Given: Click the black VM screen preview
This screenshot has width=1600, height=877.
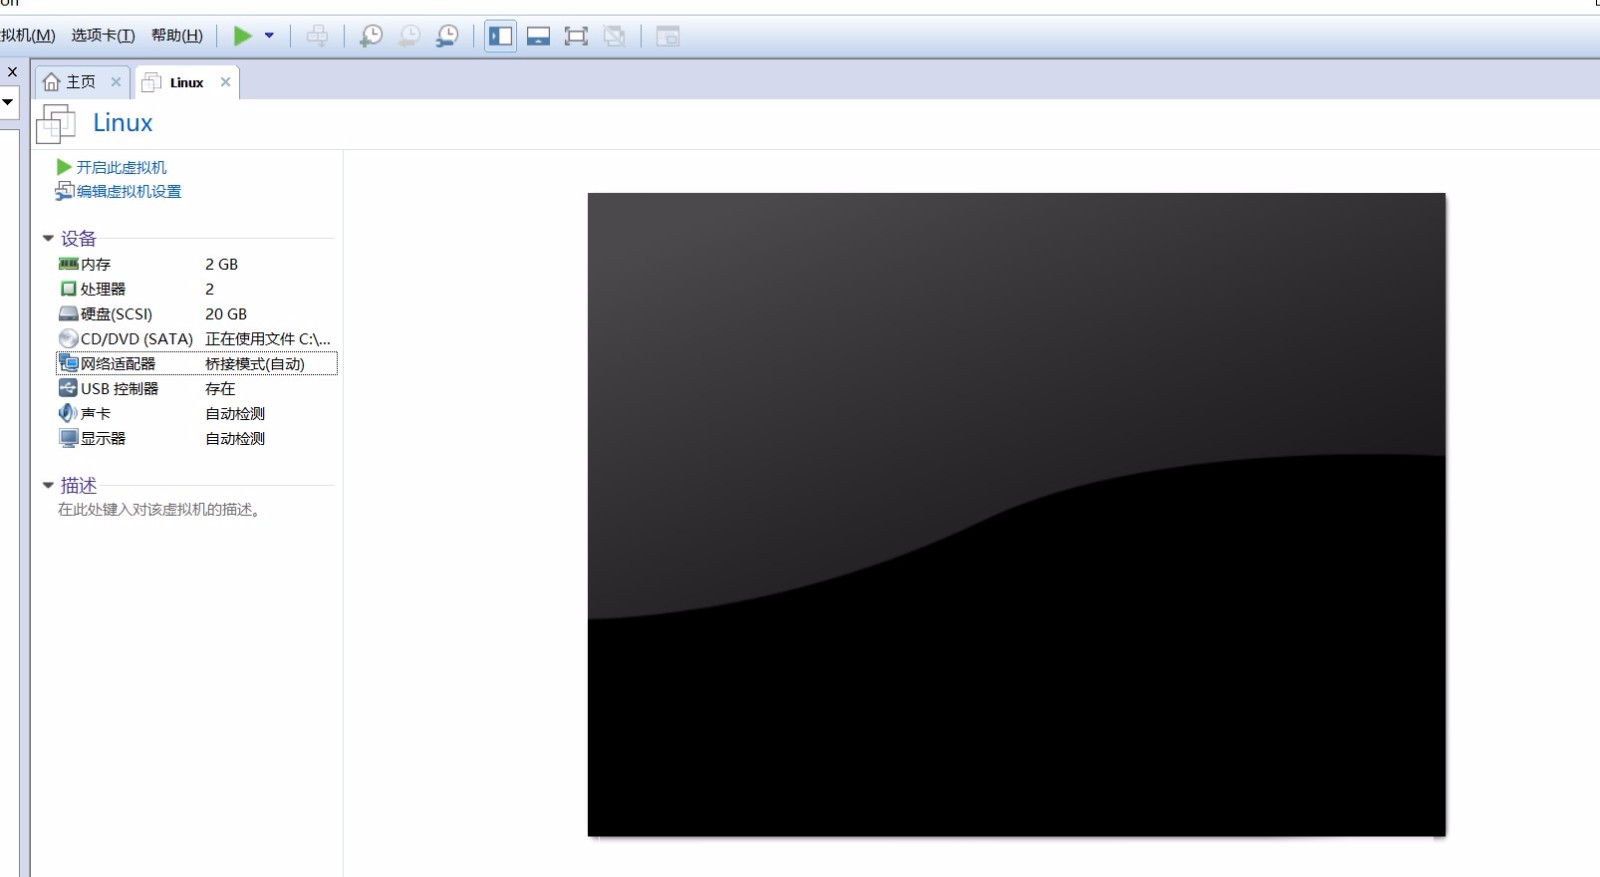Looking at the screenshot, I should [x=1016, y=514].
